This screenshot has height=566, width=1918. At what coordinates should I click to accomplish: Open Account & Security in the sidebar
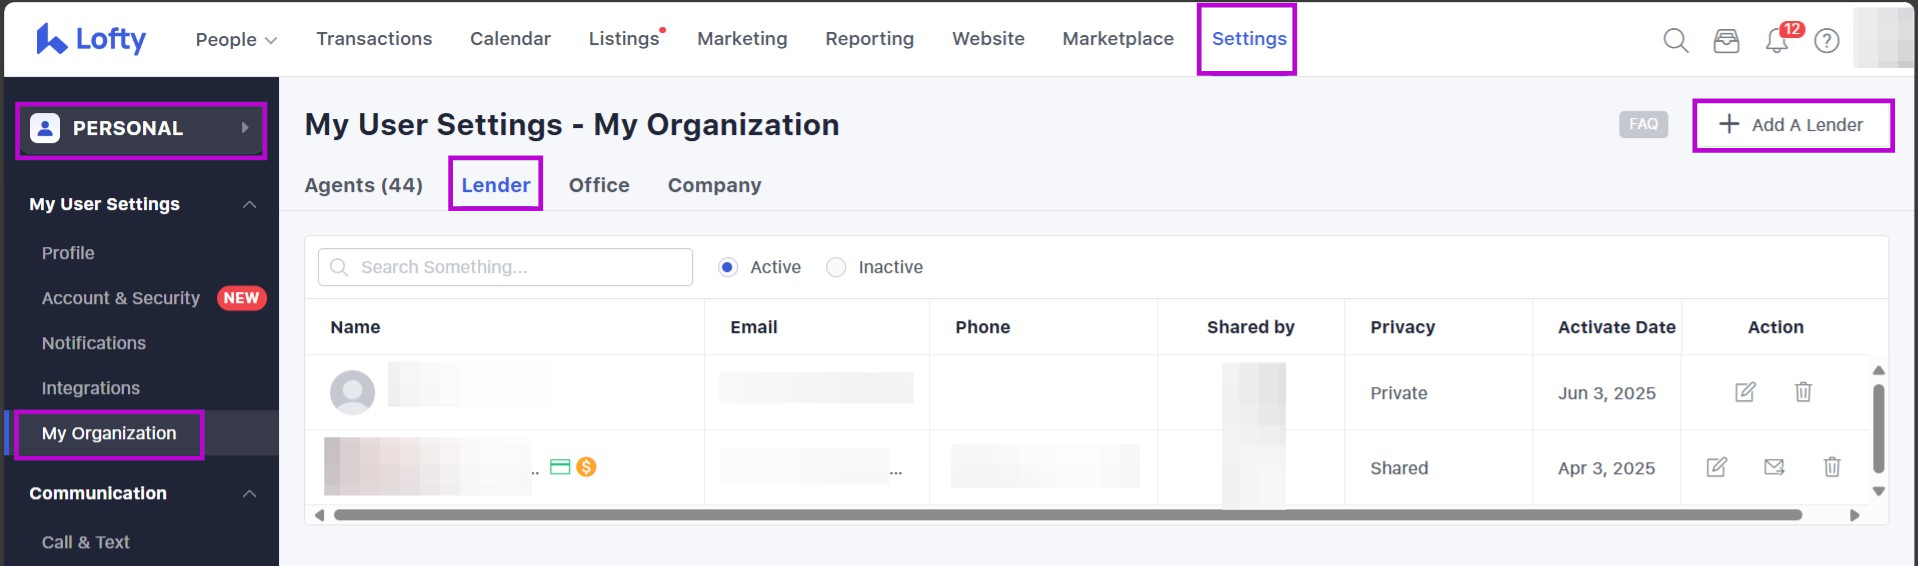[x=121, y=298]
